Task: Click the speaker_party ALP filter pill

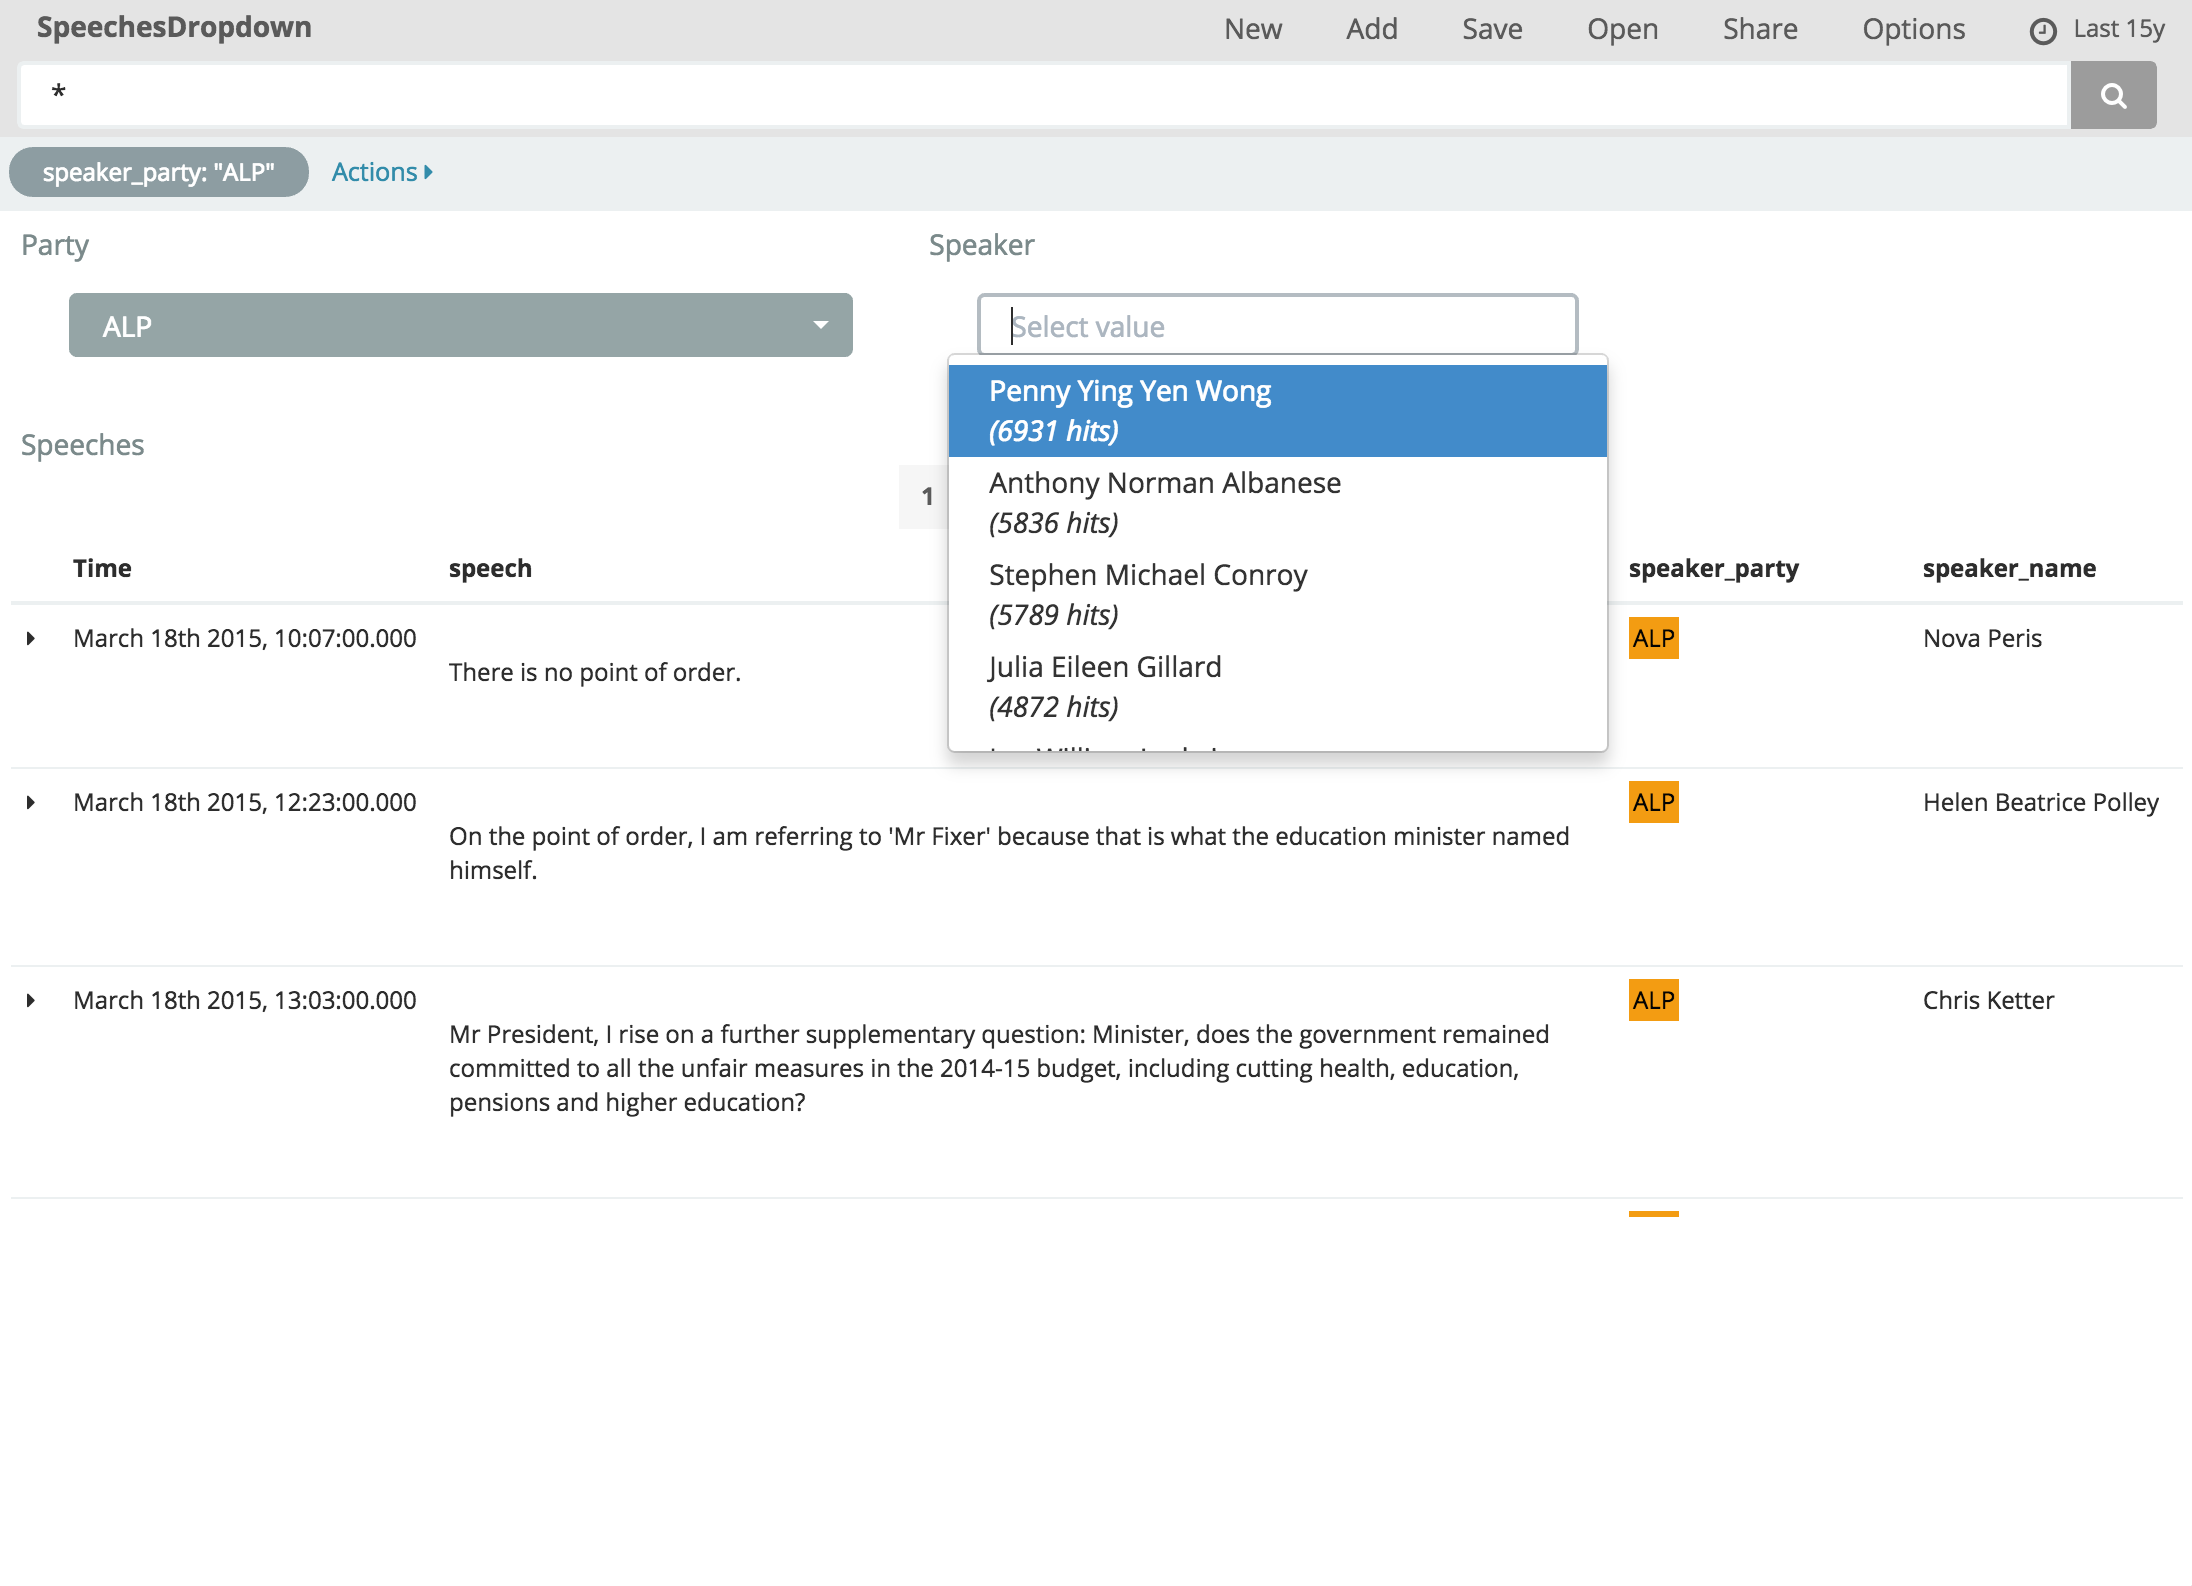Action: [158, 172]
